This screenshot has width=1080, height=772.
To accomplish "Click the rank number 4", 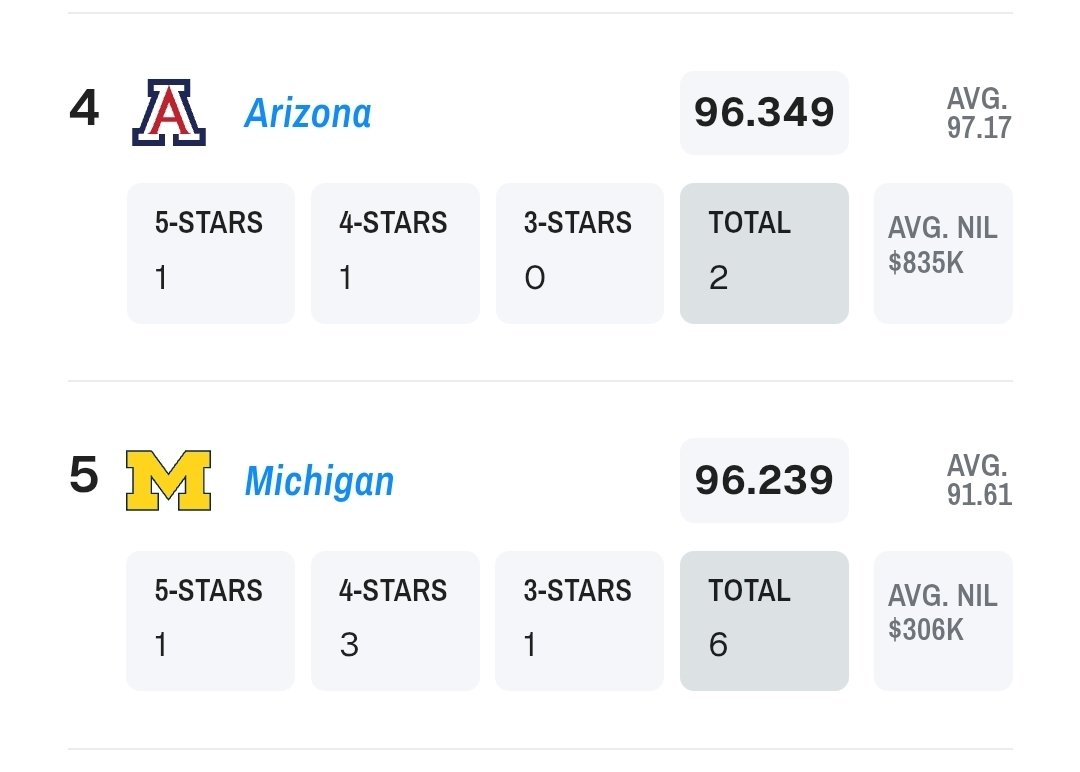I will tap(84, 109).
